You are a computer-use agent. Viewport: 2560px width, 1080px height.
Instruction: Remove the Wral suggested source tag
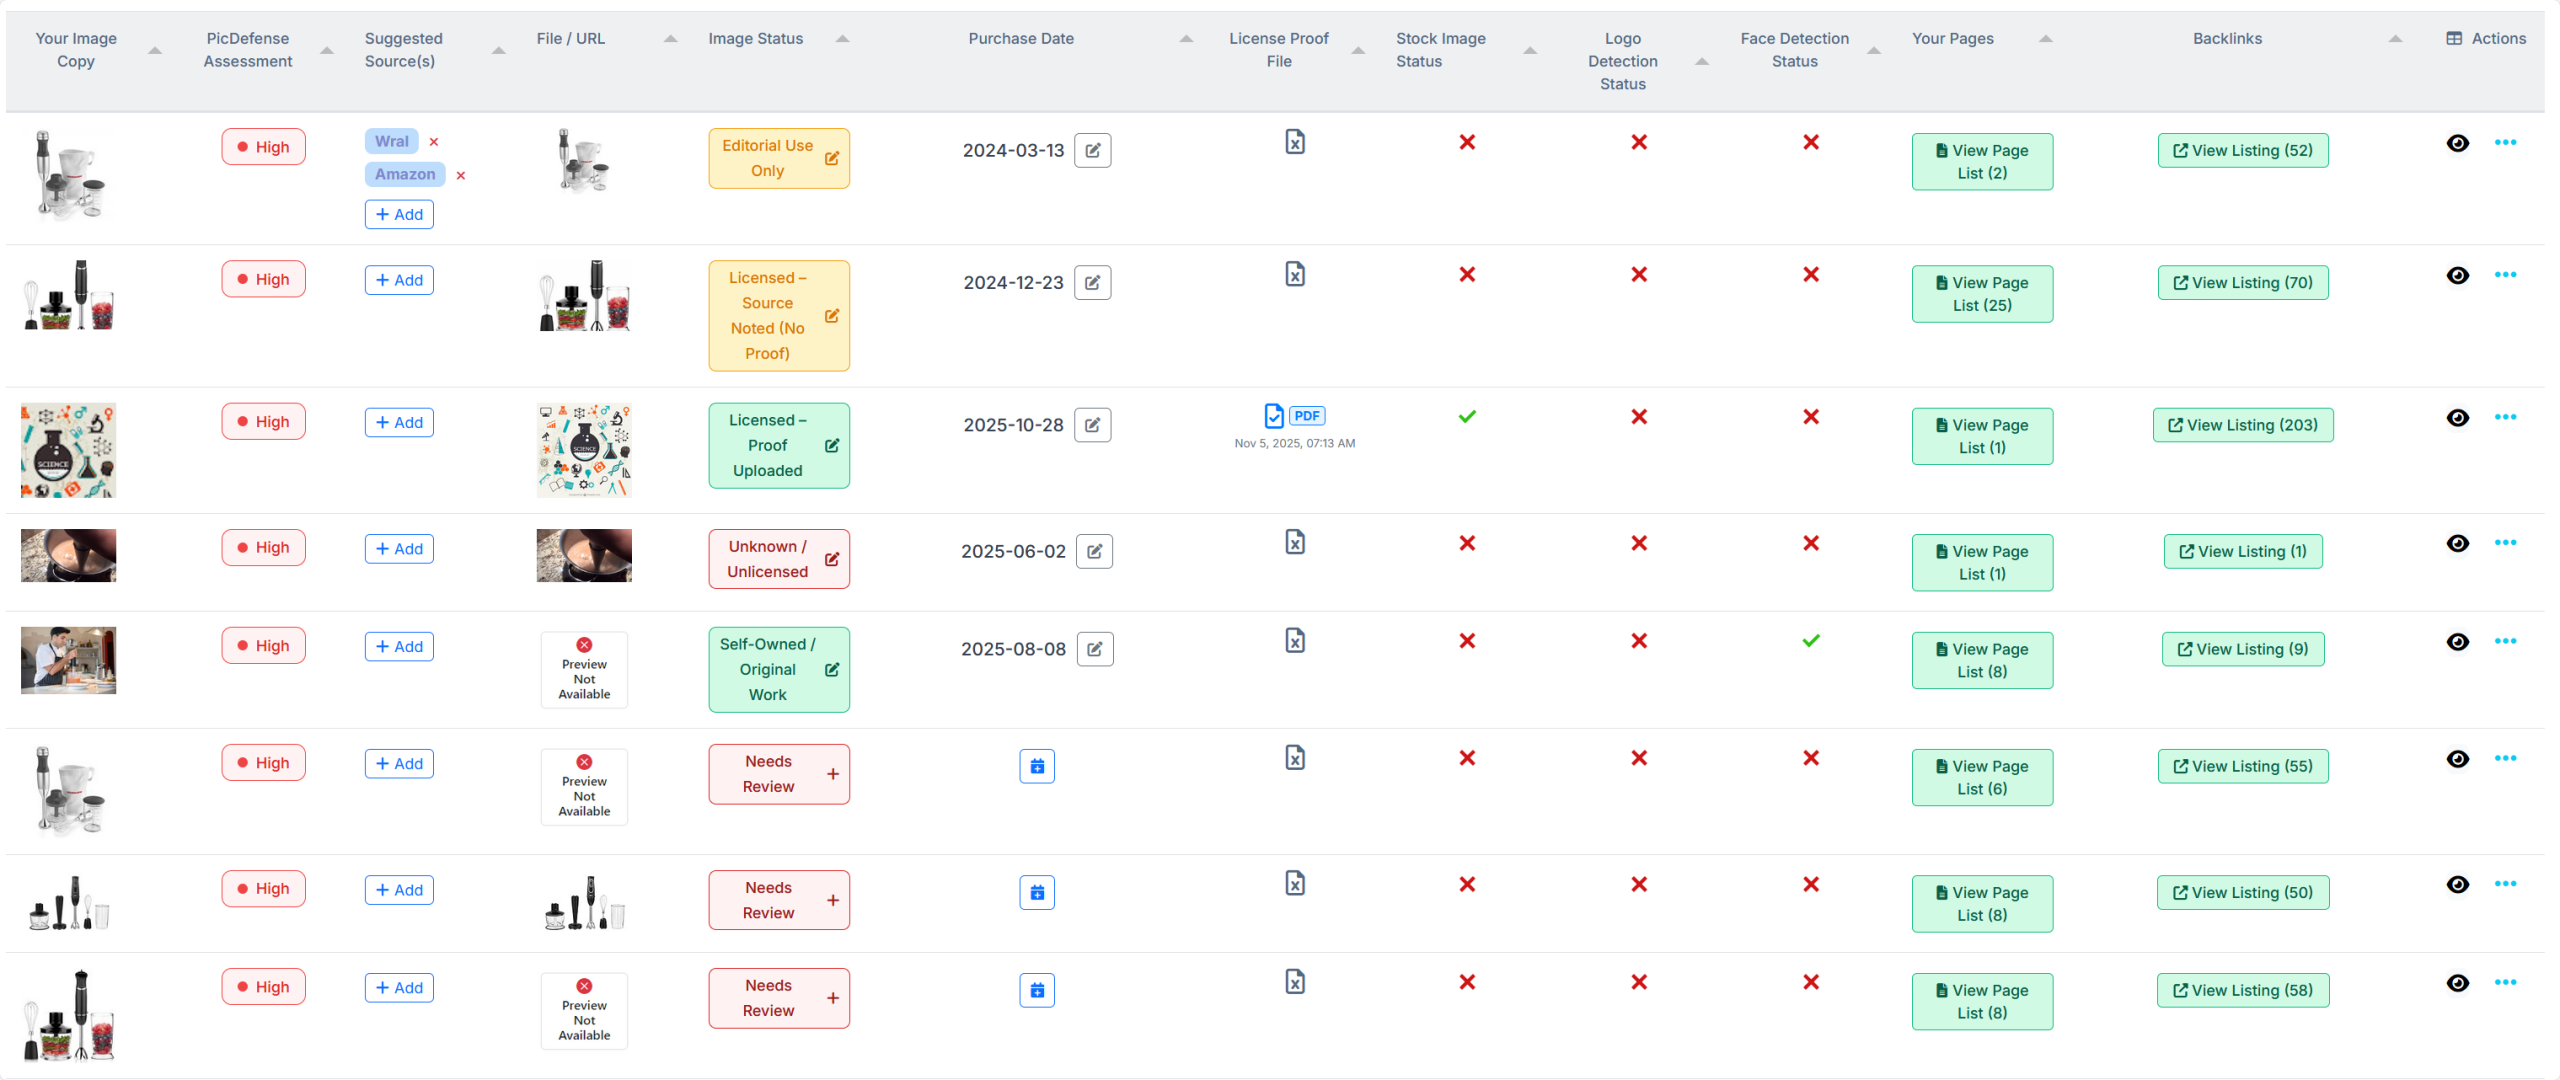[x=434, y=141]
